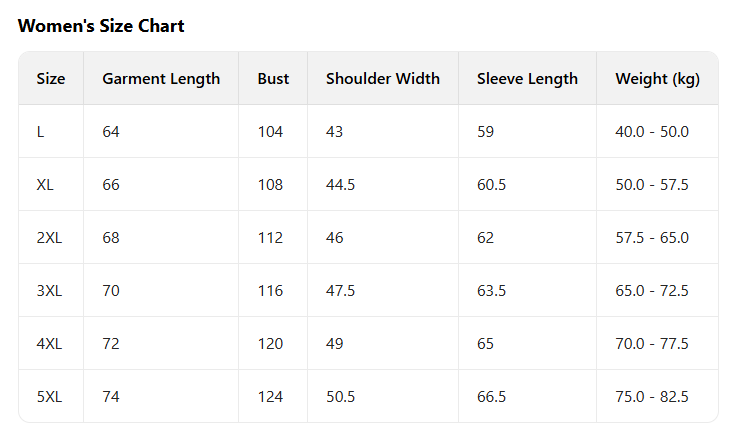Viewport: 744px width, 436px height.
Task: Select the Sleeve Length column header
Action: tap(527, 79)
